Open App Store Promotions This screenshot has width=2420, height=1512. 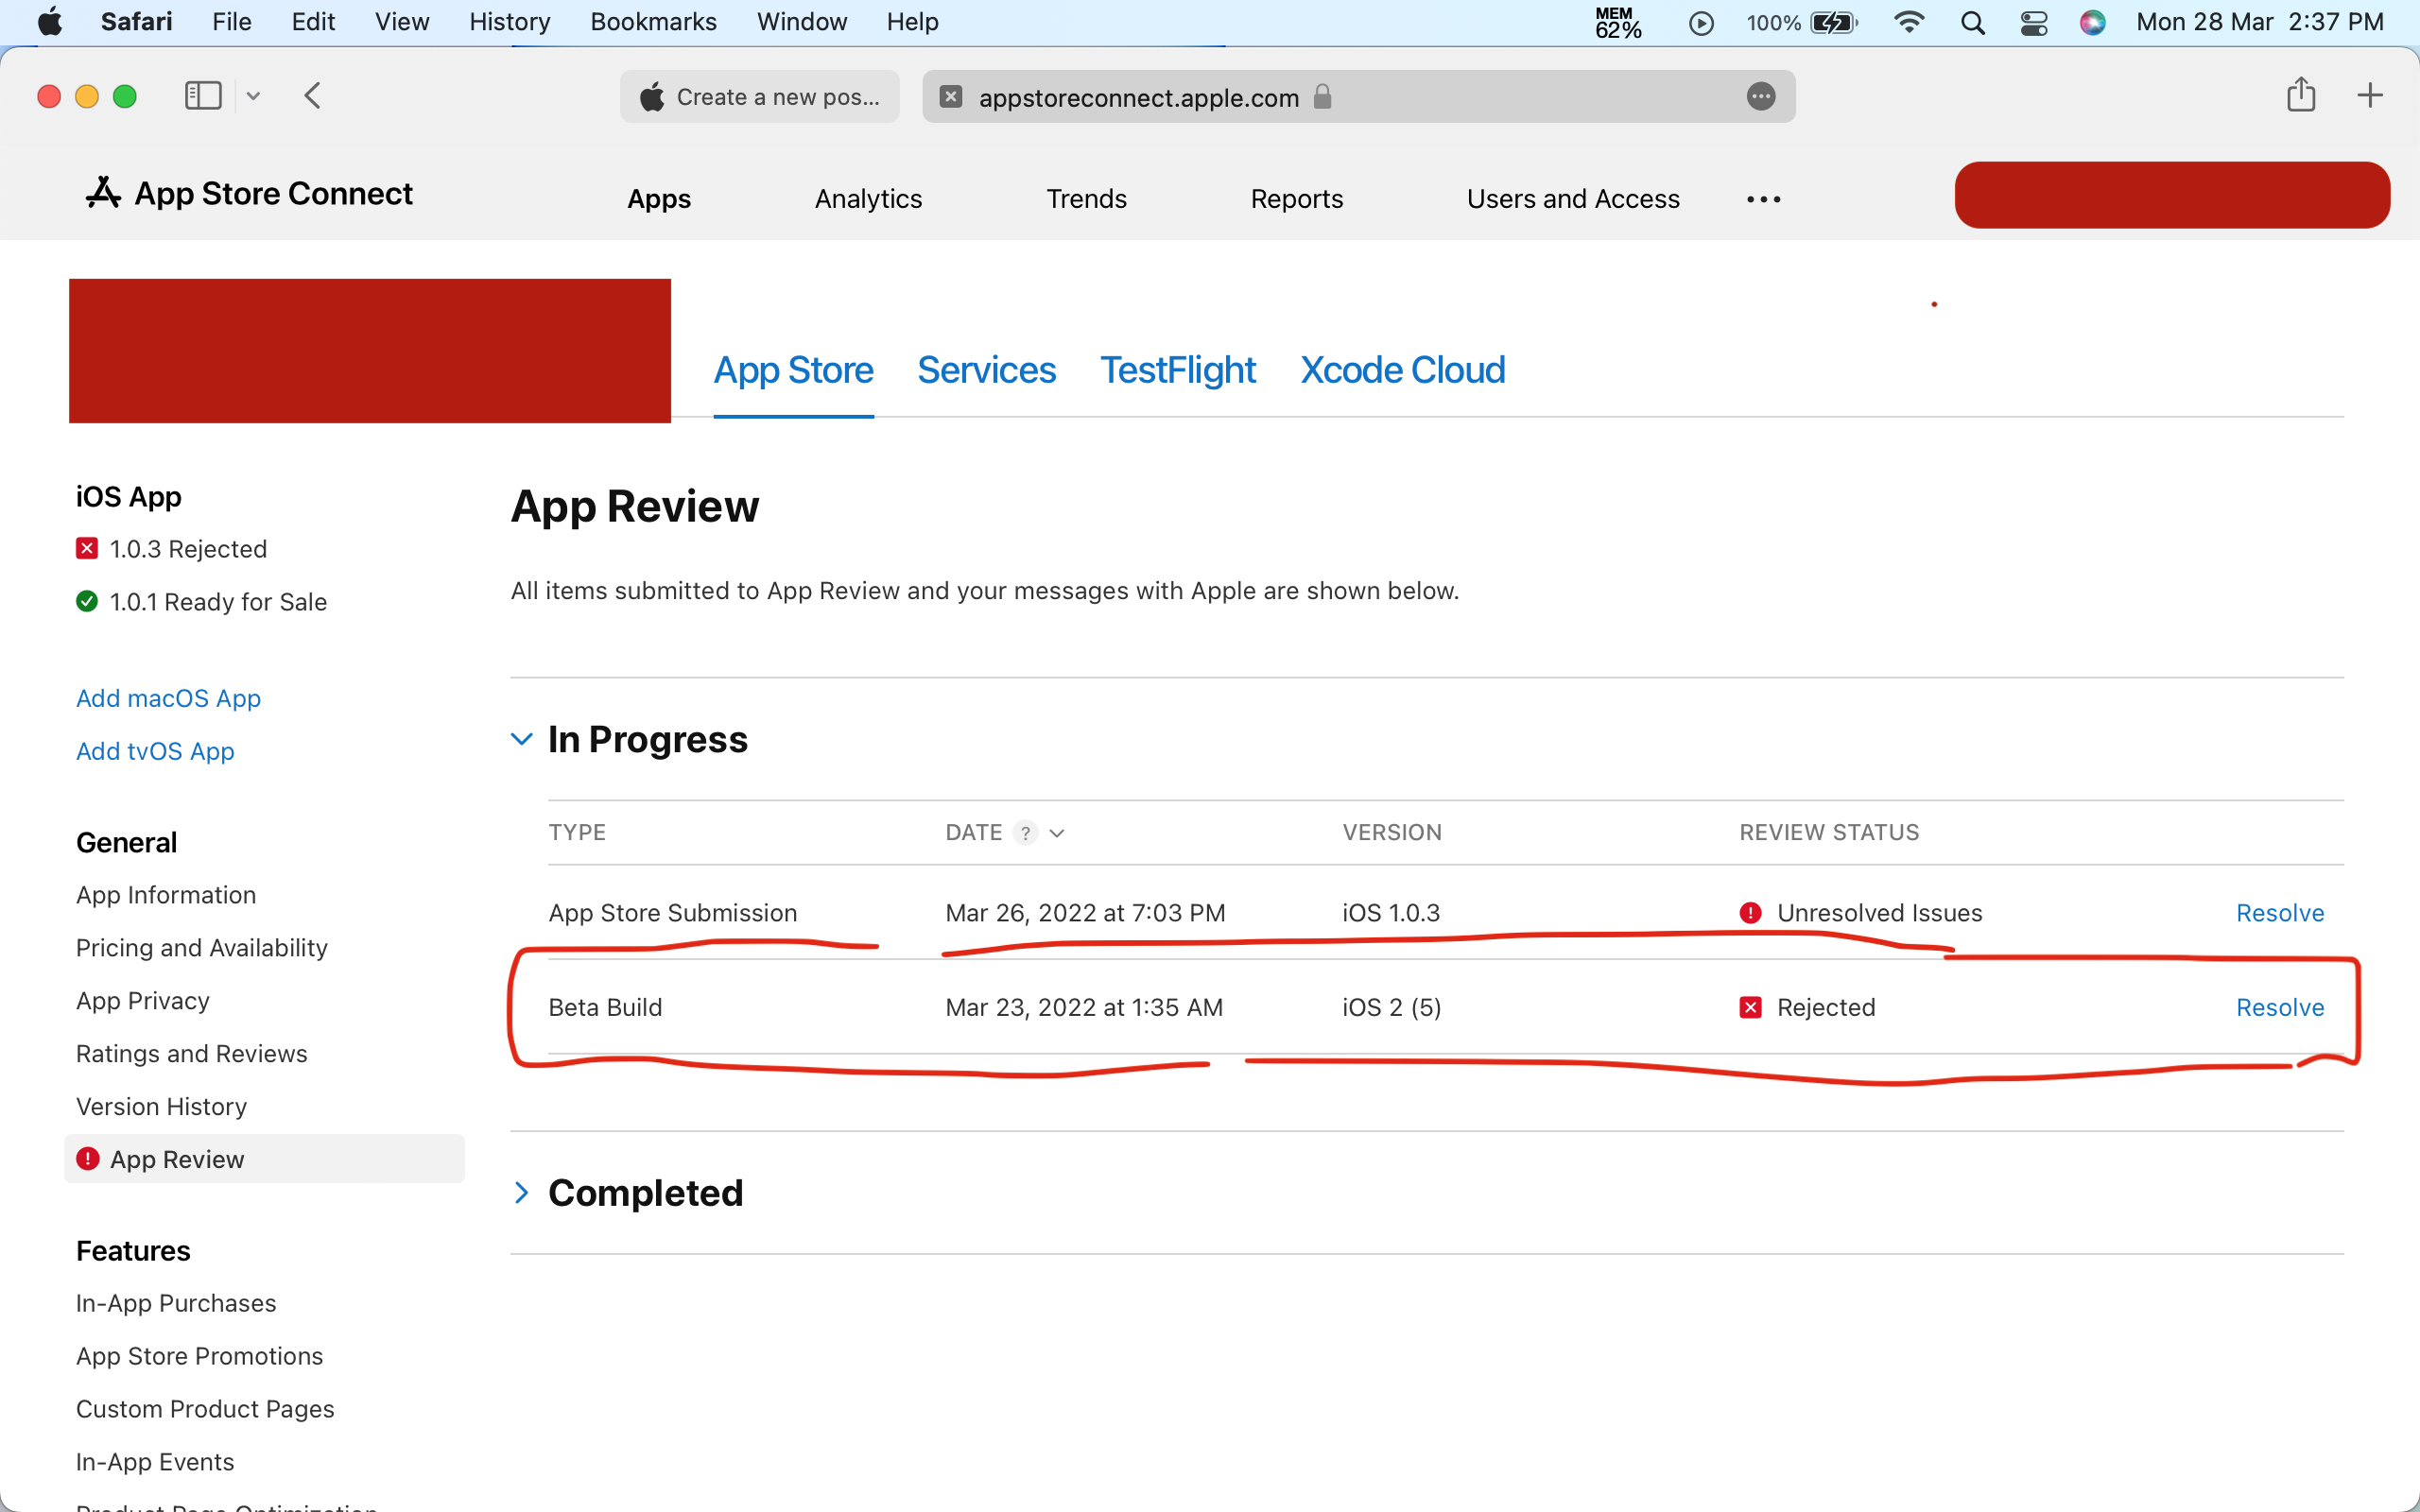tap(200, 1356)
